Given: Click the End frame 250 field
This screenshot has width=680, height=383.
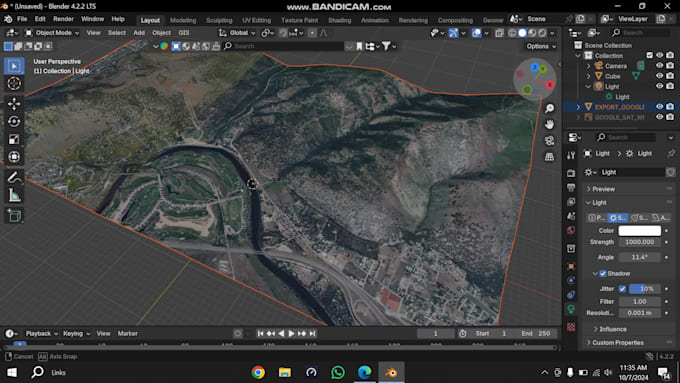Looking at the screenshot, I should click(536, 334).
